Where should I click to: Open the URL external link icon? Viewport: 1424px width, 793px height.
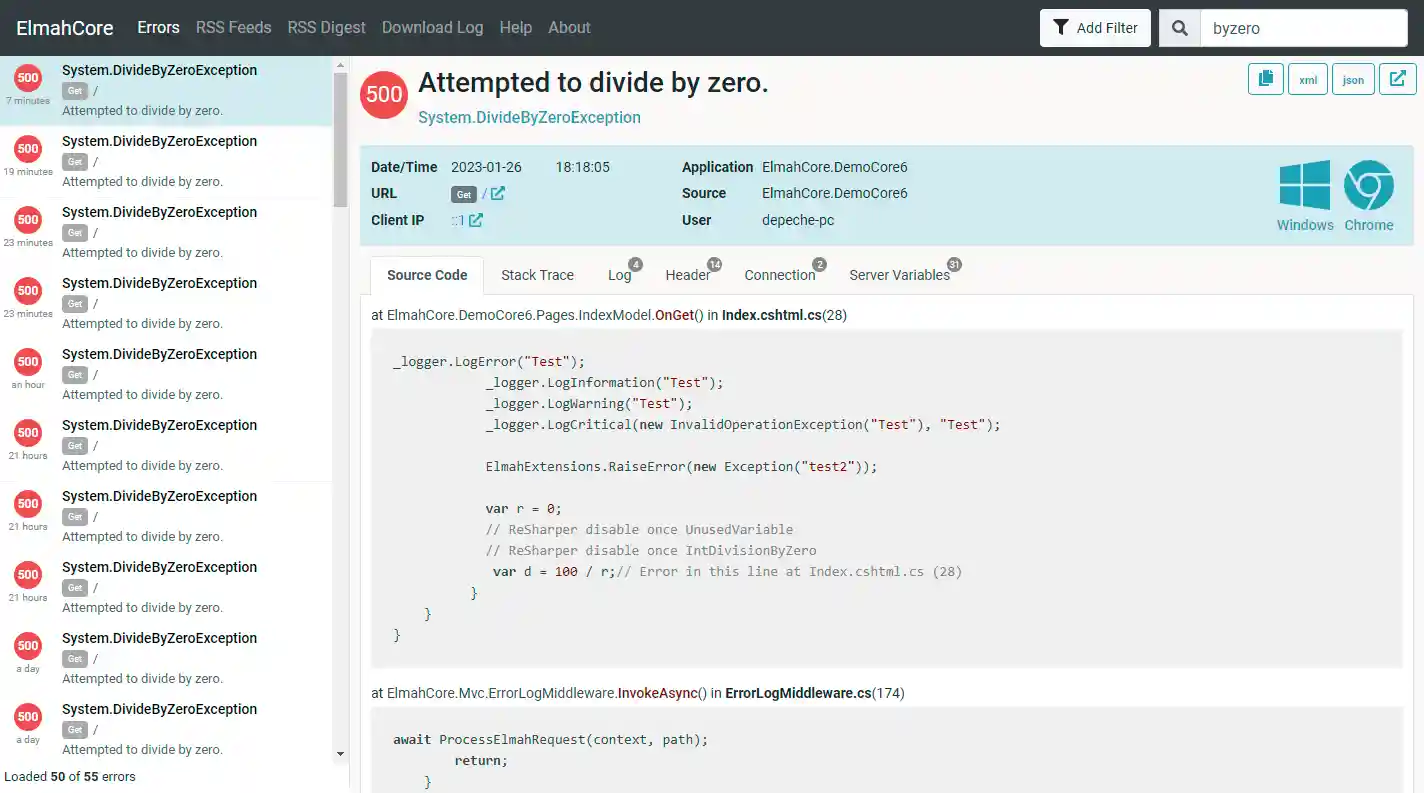497,193
